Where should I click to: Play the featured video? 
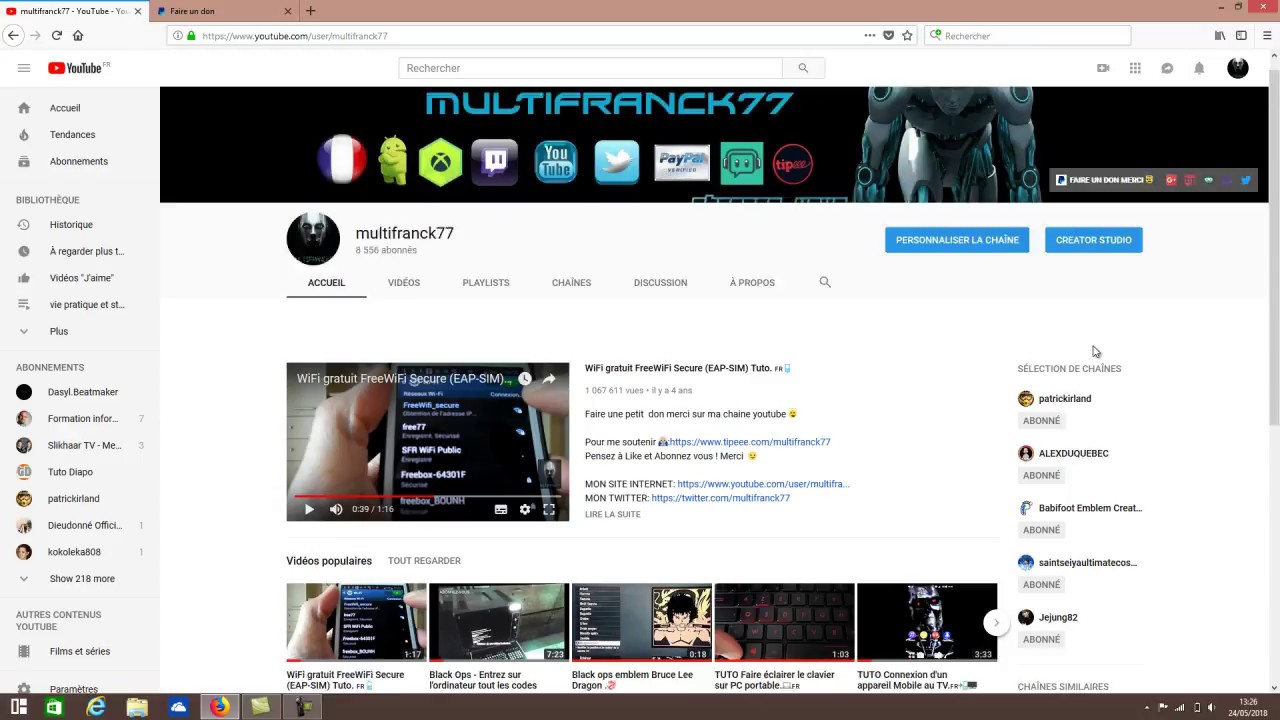(x=309, y=509)
